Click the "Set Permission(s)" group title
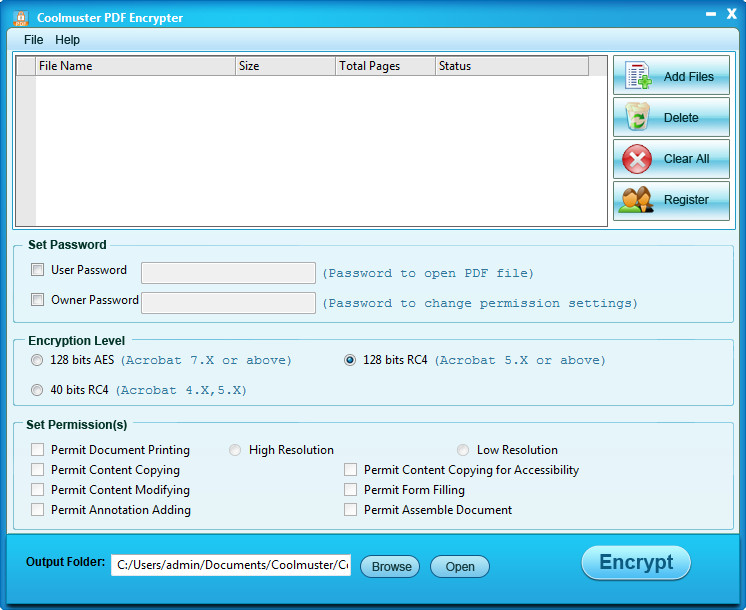 tap(77, 424)
